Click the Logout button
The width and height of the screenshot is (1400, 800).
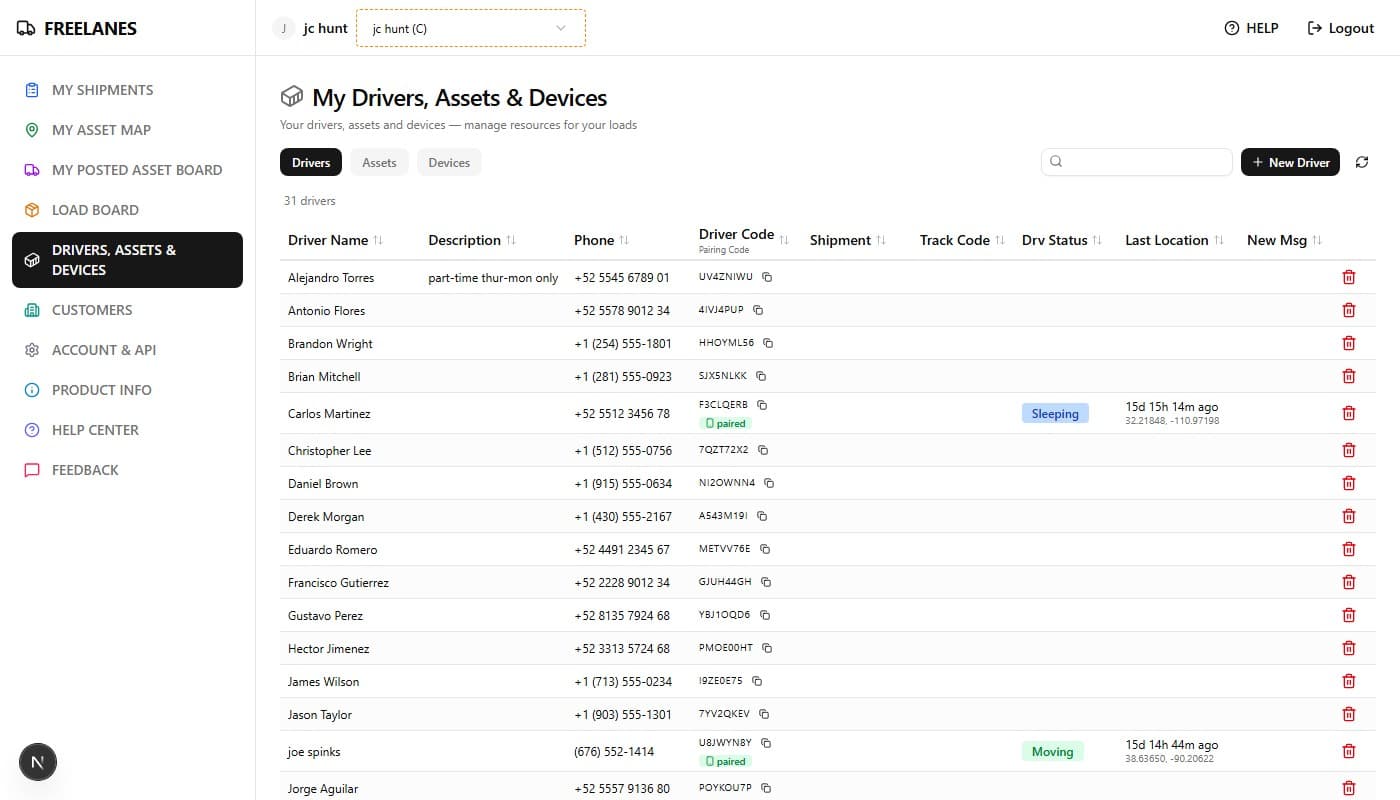click(x=1341, y=28)
